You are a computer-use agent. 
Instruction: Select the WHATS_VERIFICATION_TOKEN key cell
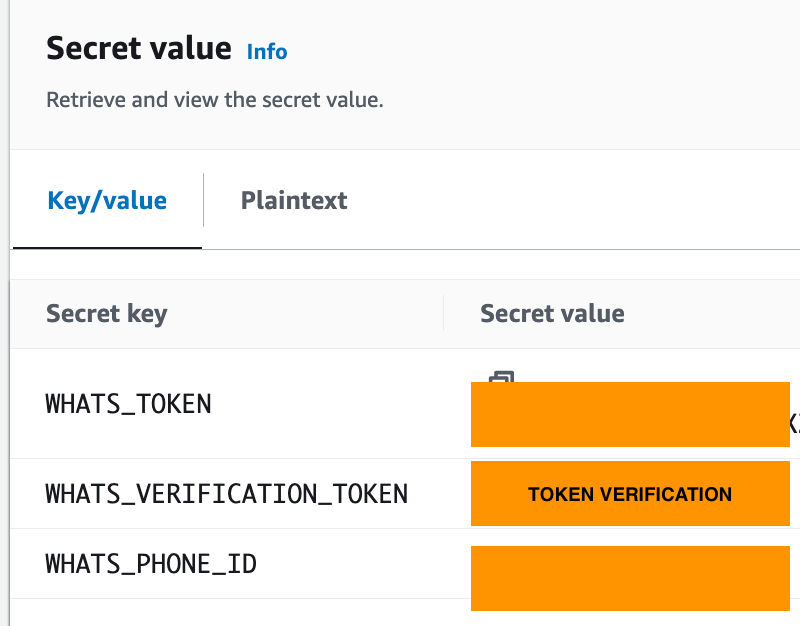point(227,494)
